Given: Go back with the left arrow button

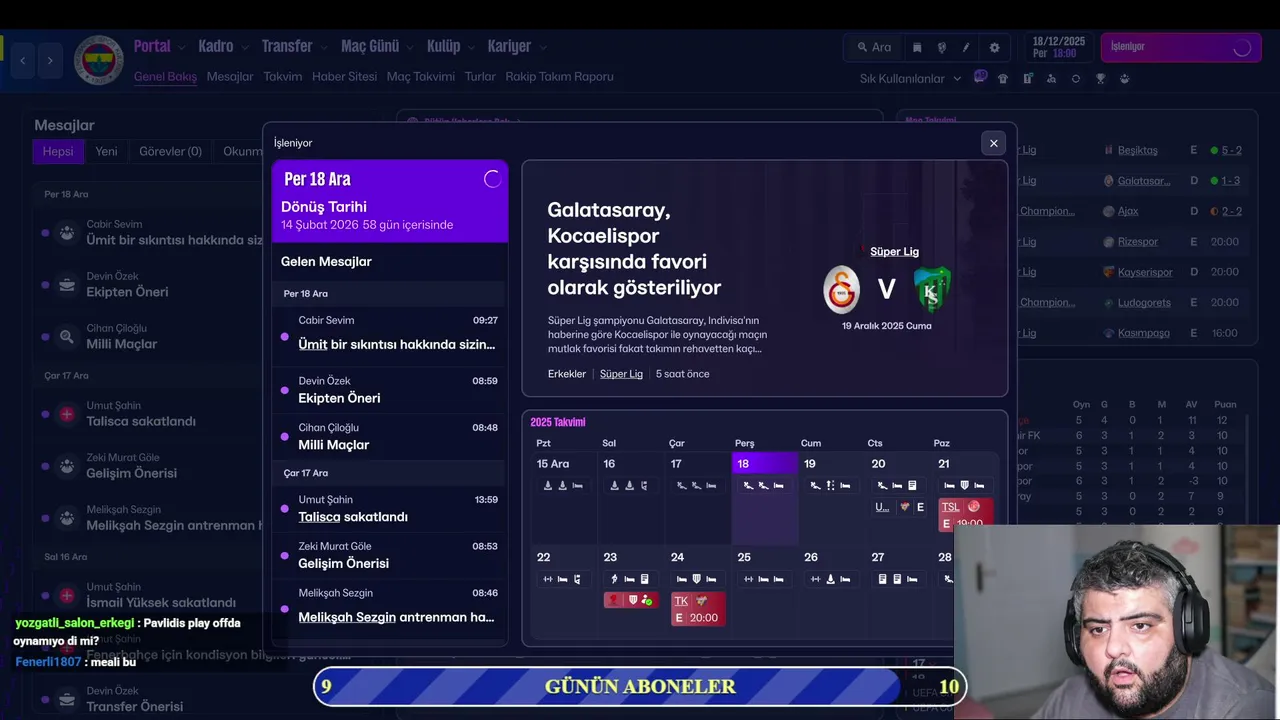Looking at the screenshot, I should [x=23, y=60].
